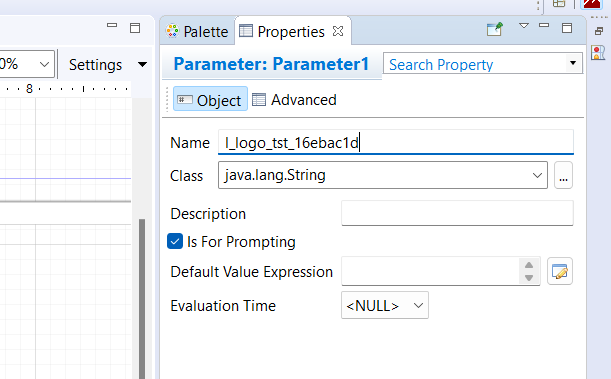Open the expression editor for Default Value
The image size is (611, 379).
click(x=560, y=271)
